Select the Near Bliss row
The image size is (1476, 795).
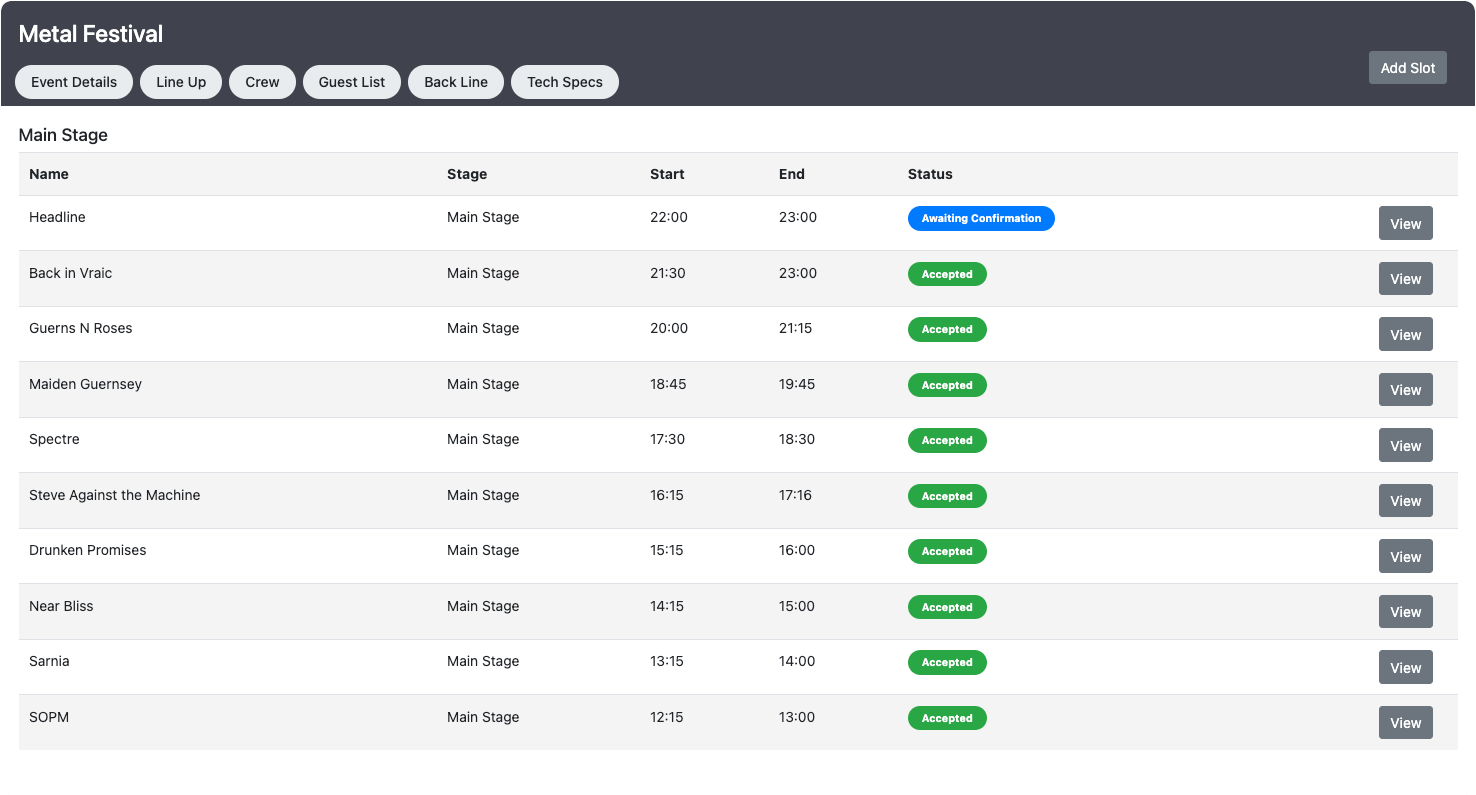point(61,606)
